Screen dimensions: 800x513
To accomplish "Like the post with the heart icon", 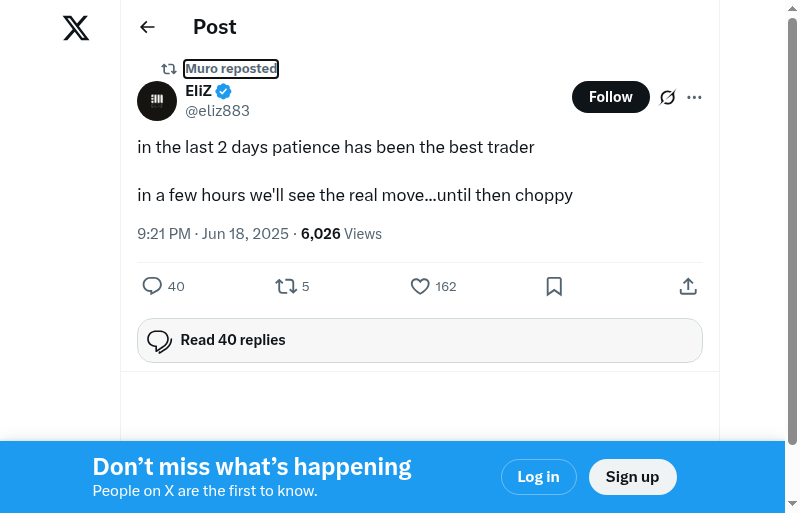I will click(x=420, y=286).
